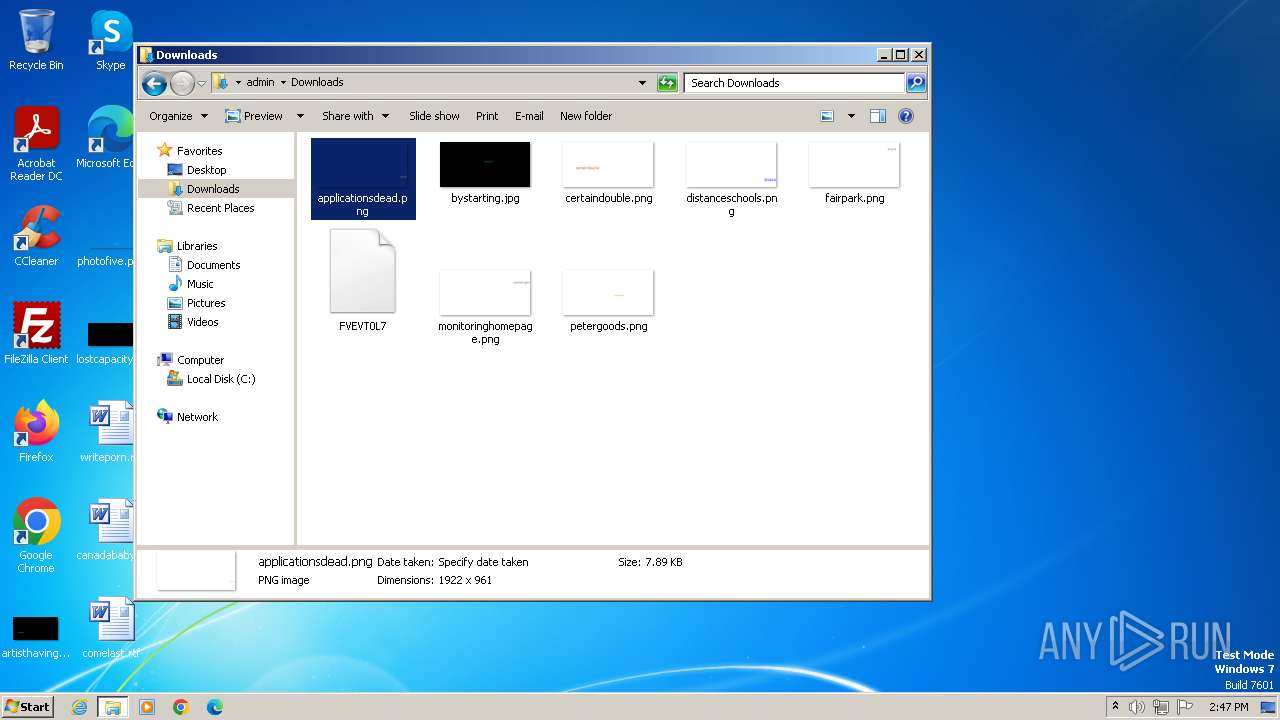Image resolution: width=1280 pixels, height=720 pixels.
Task: Open Microsoft Edge from the taskbar
Action: pos(215,707)
